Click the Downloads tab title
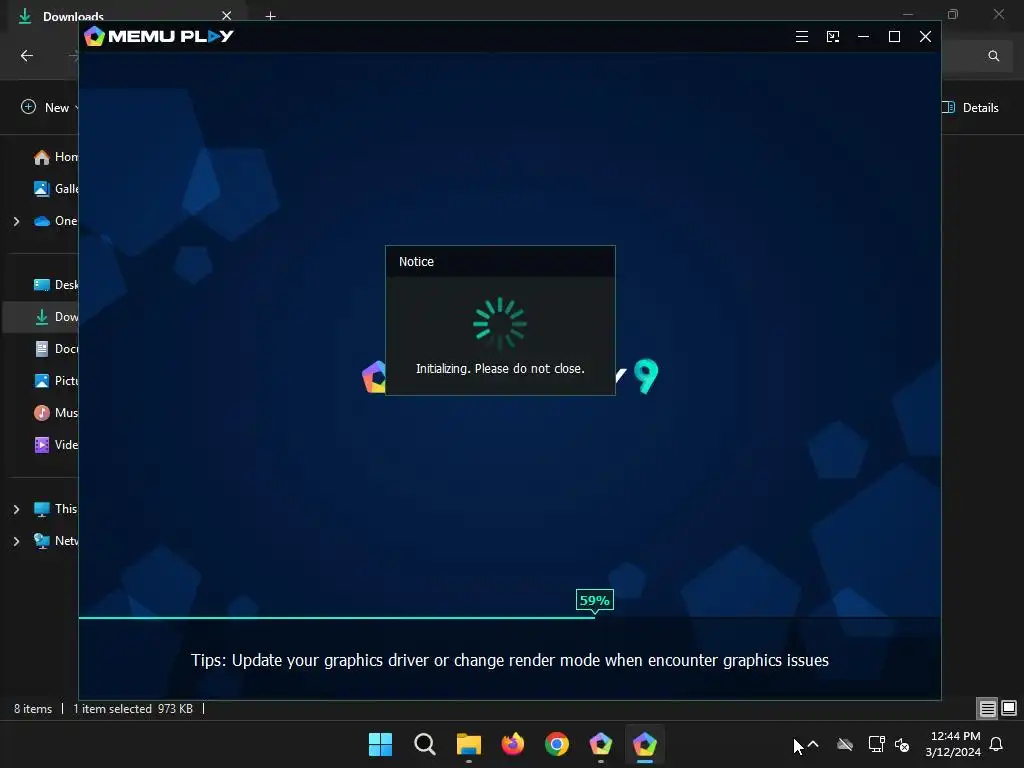 (73, 16)
